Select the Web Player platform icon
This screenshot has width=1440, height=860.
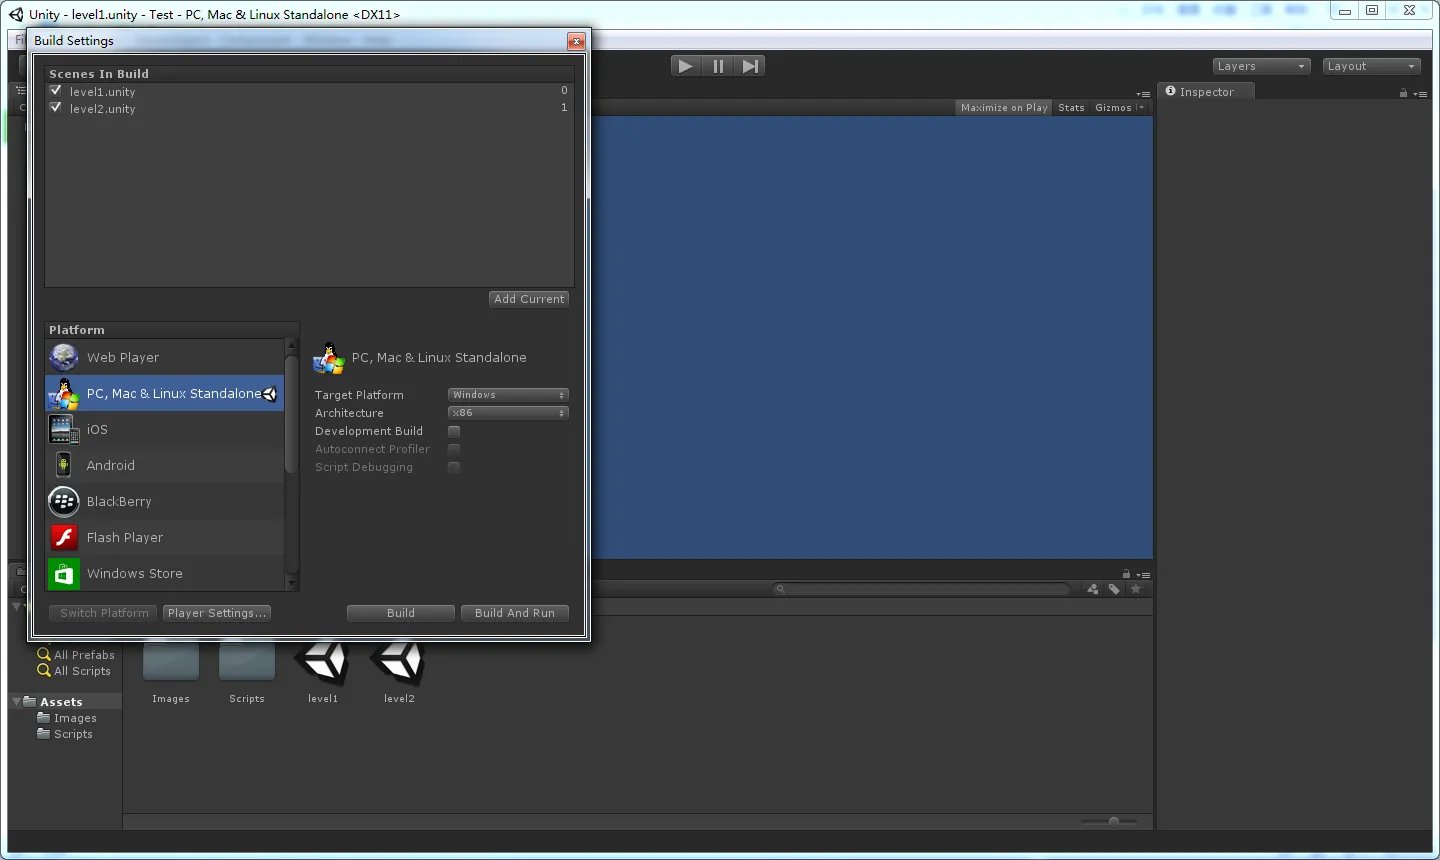tap(64, 357)
